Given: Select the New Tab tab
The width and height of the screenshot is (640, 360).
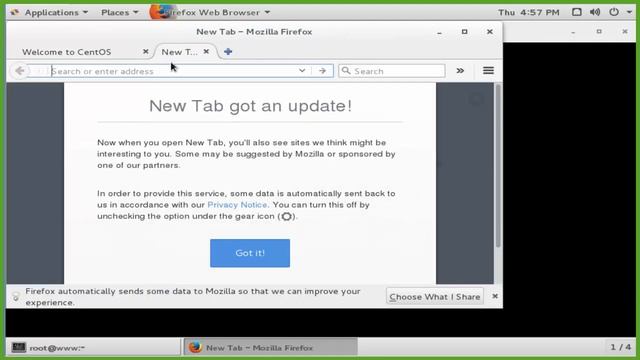Looking at the screenshot, I should (180, 52).
